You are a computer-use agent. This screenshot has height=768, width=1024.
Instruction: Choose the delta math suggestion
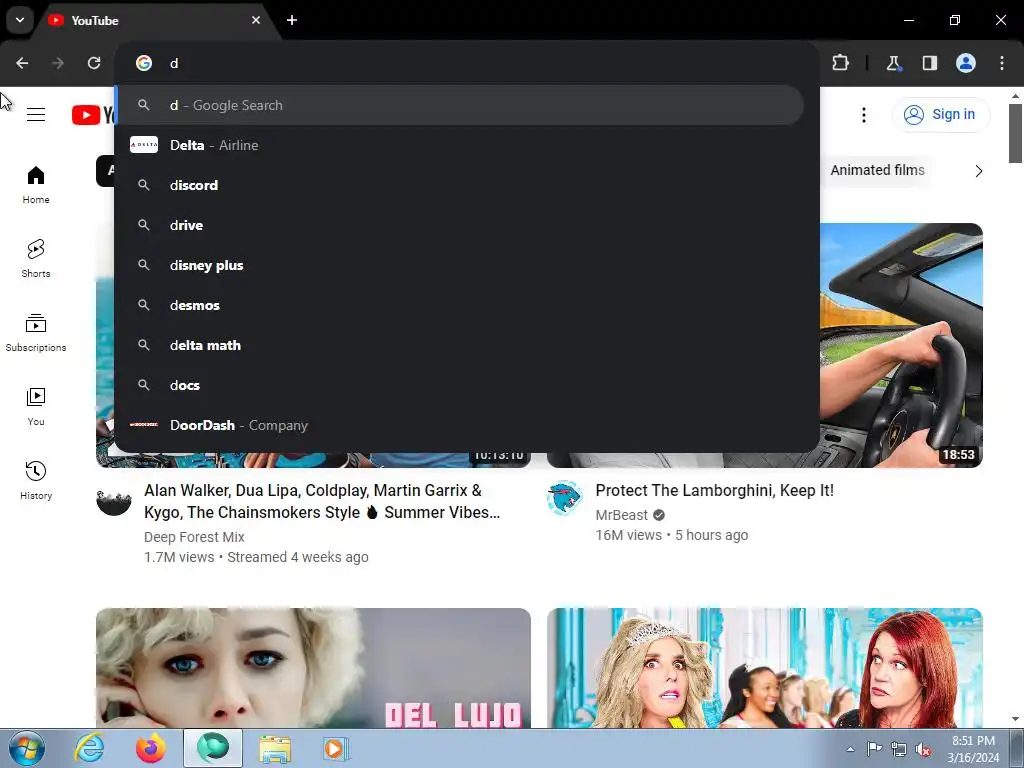(x=459, y=345)
